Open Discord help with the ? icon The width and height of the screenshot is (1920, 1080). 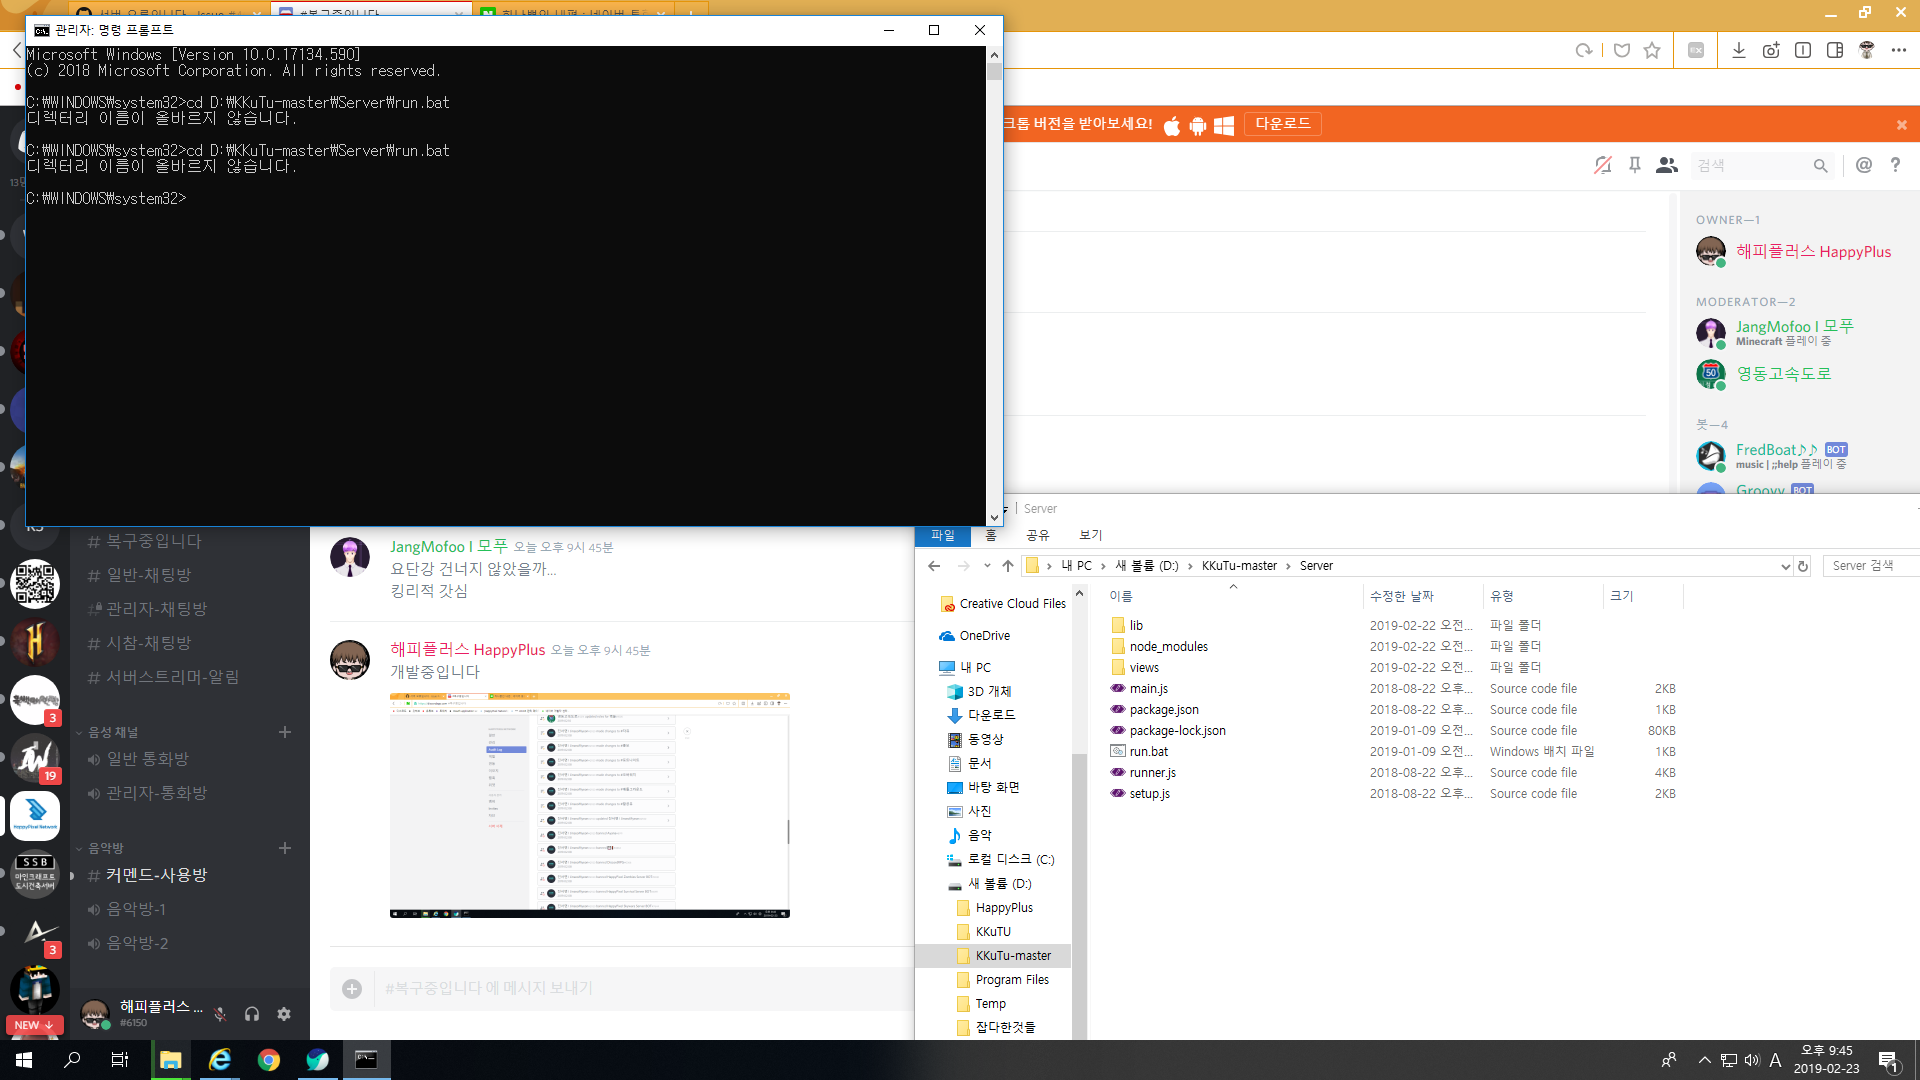1895,165
